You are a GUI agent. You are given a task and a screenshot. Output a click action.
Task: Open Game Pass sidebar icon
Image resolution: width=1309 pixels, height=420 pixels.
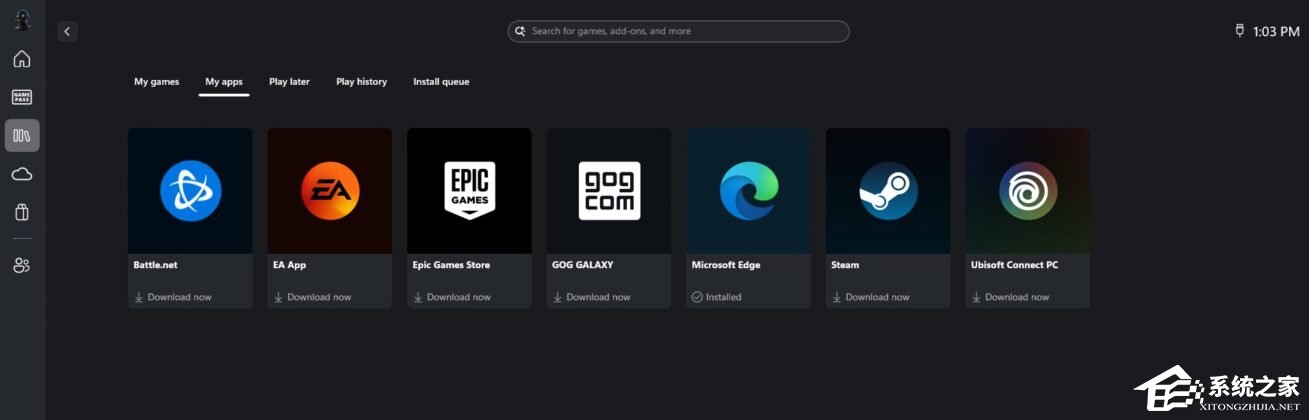(x=22, y=97)
